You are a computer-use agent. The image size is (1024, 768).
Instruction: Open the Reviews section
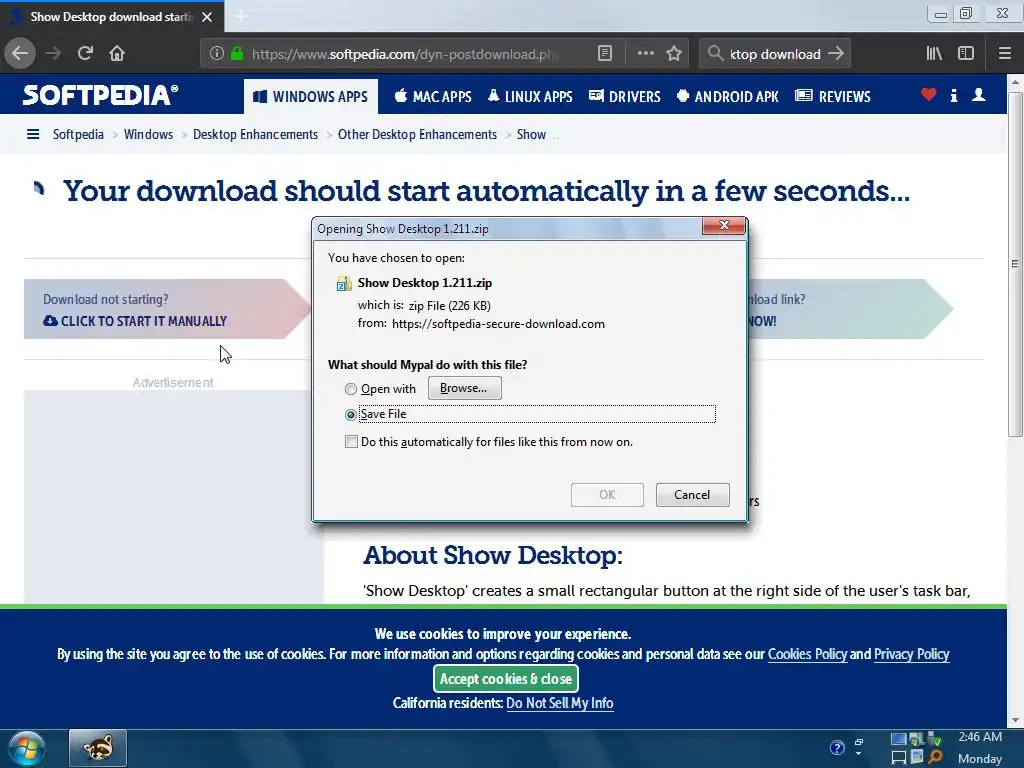coord(833,97)
